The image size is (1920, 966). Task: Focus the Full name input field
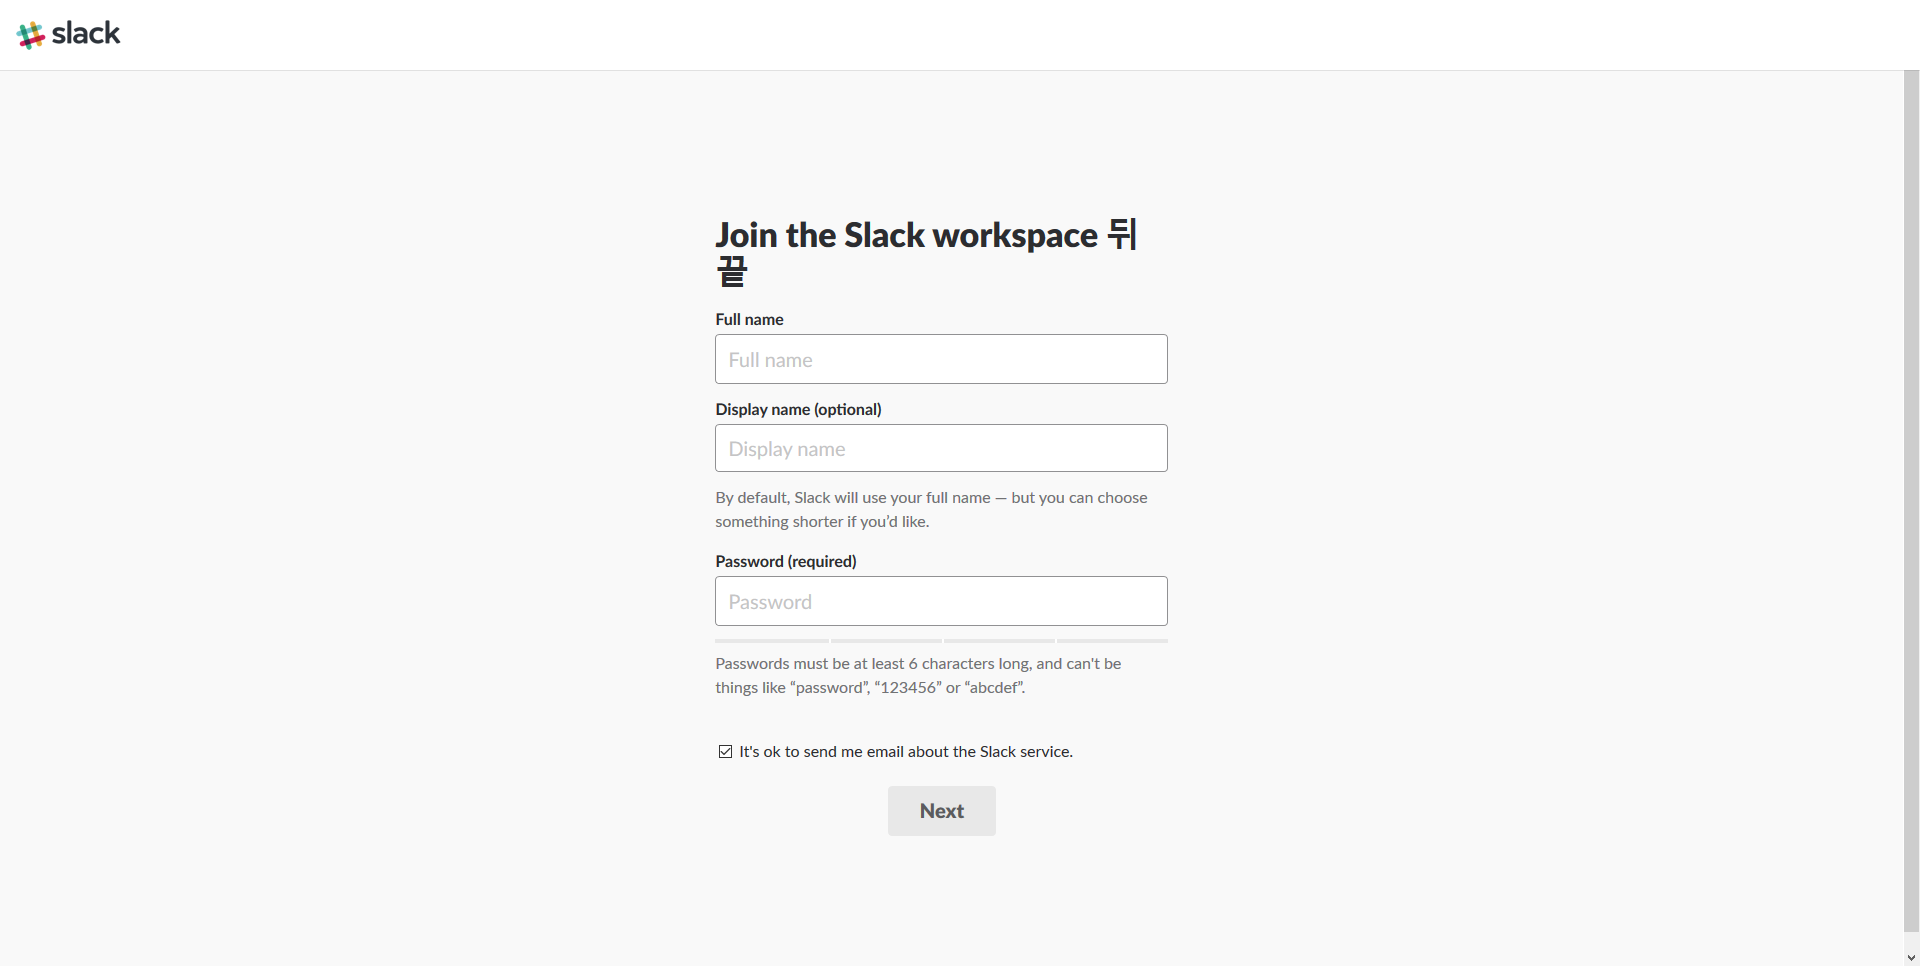941,359
